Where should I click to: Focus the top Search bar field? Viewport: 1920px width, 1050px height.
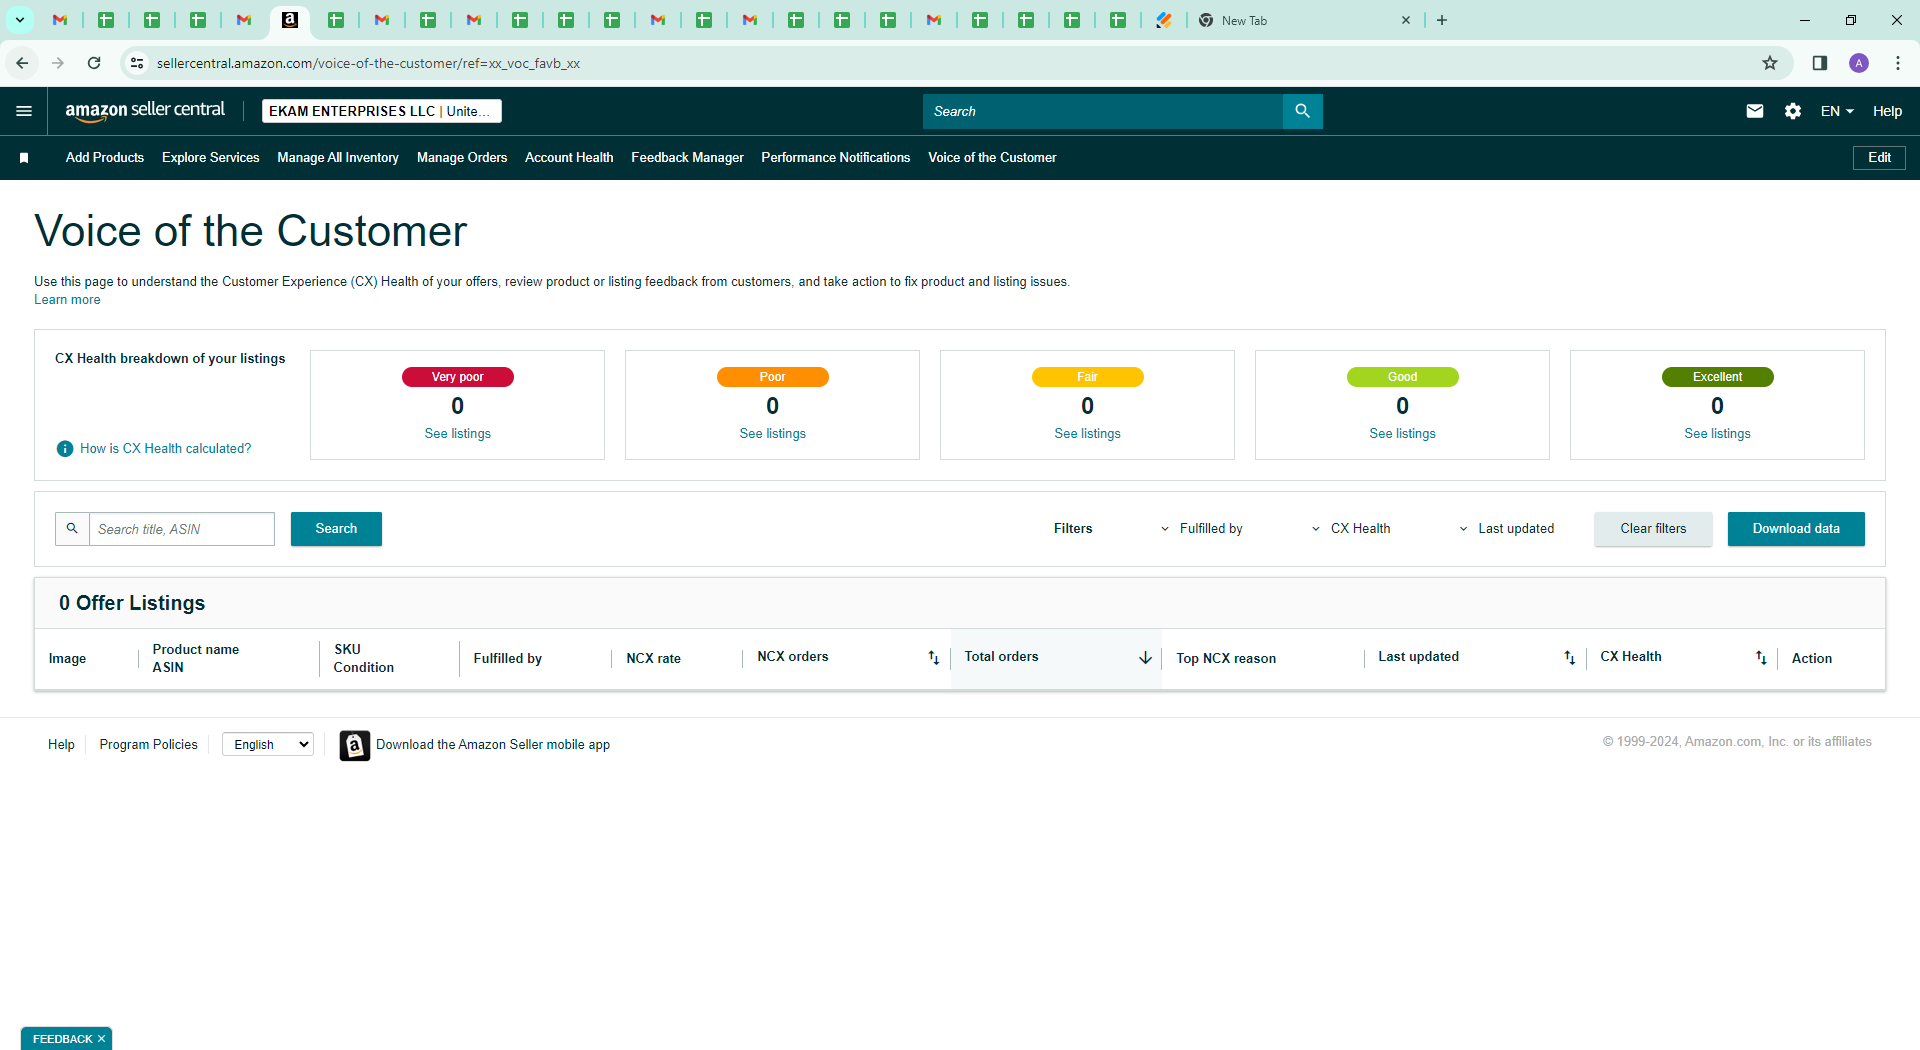coord(1102,111)
